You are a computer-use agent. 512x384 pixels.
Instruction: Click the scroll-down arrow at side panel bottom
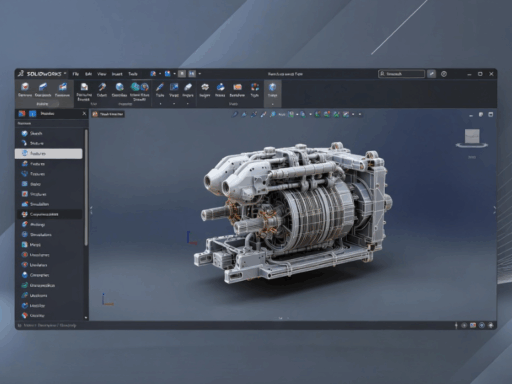pos(86,318)
